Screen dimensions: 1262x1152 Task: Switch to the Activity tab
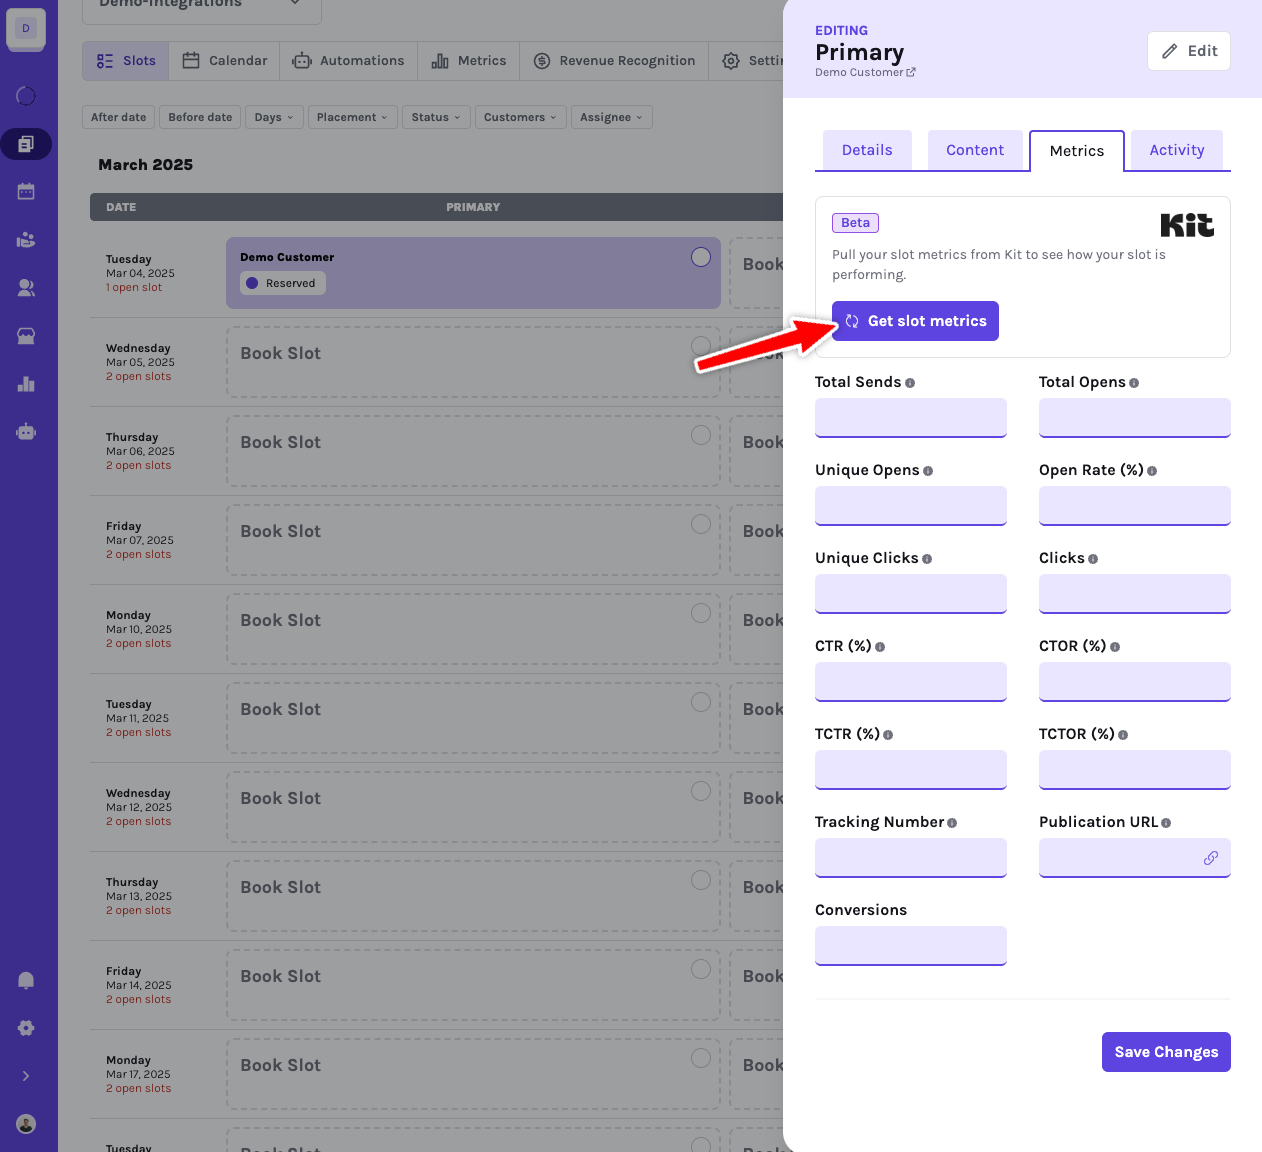(1177, 150)
